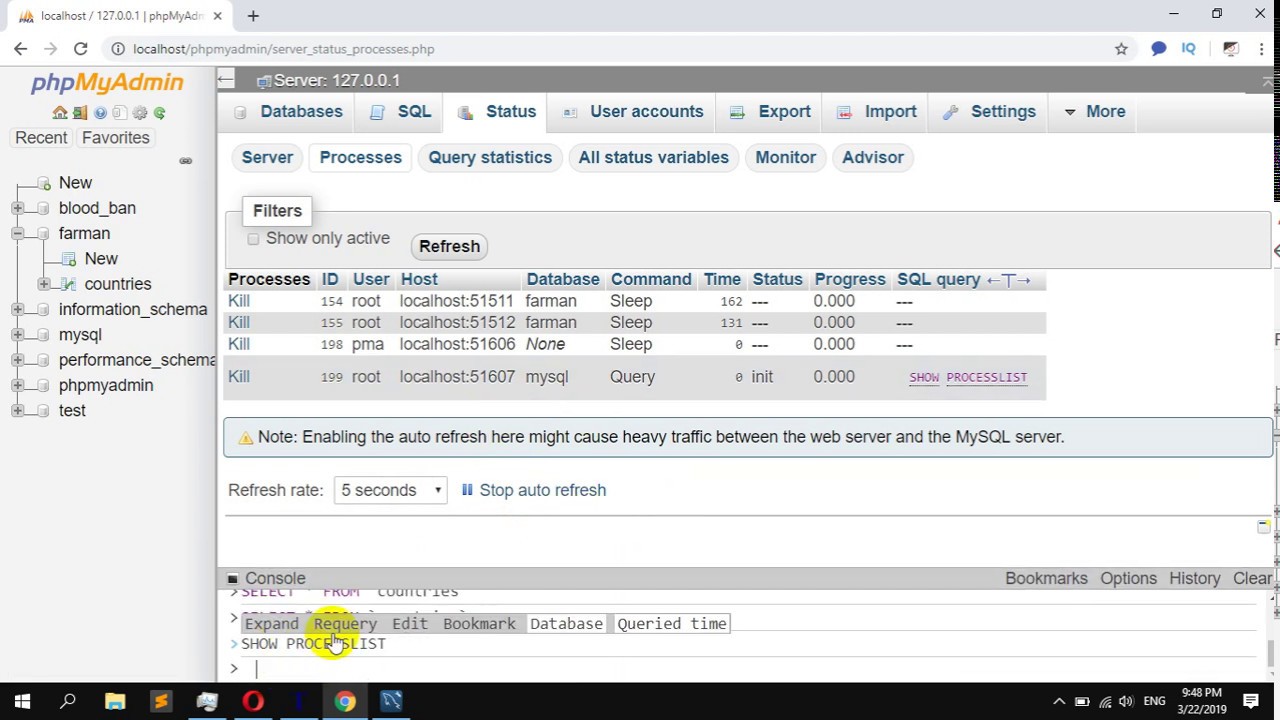Viewport: 1280px width, 720px height.
Task: Toggle Show only active checkbox
Action: pos(253,239)
